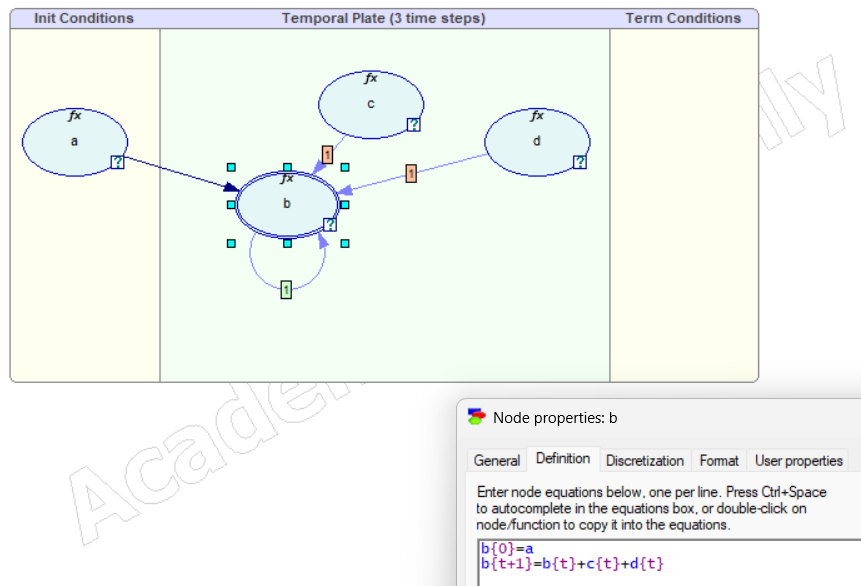The height and width of the screenshot is (586, 861).
Task: Click the fx icon on node d
Action: coord(537,116)
